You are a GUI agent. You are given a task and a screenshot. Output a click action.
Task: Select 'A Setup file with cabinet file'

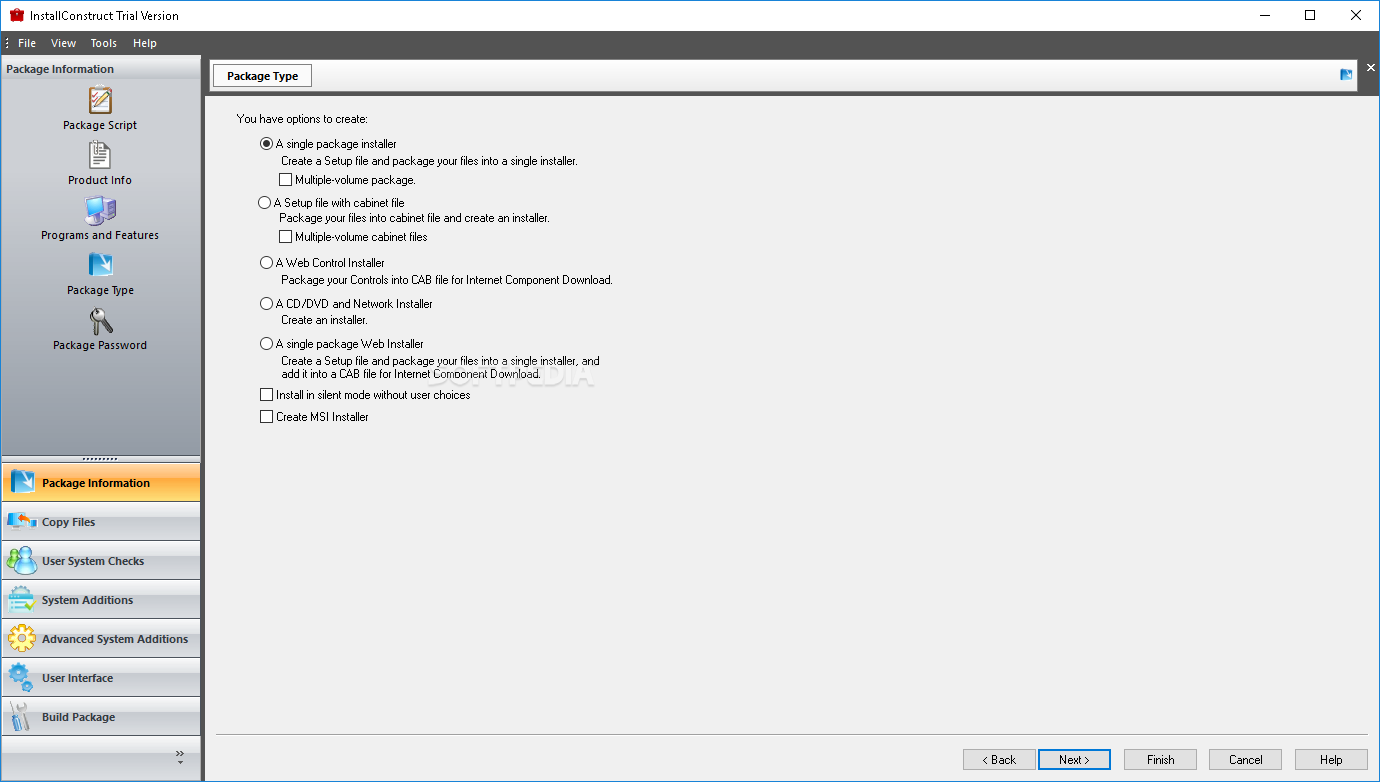click(264, 203)
